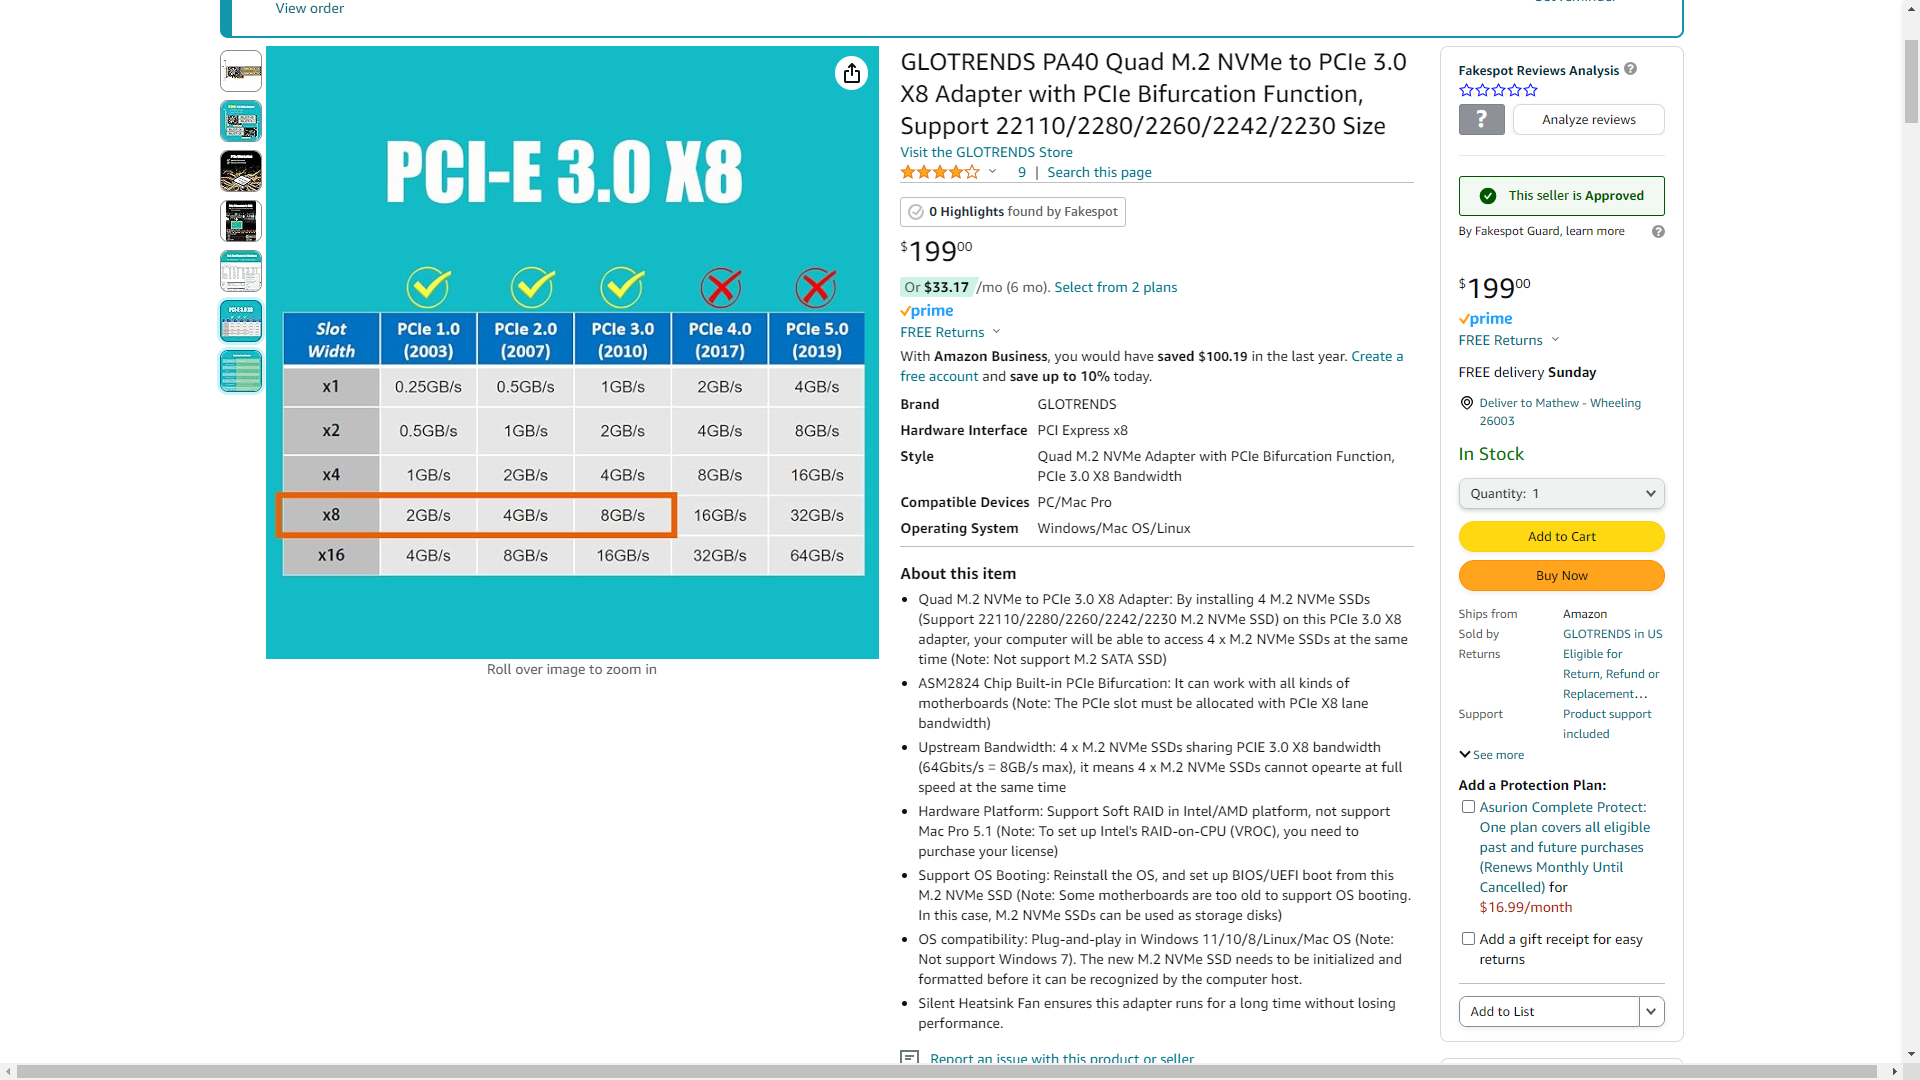Select first product thumbnail of adapter card
This screenshot has width=1920, height=1080.
coord(241,71)
